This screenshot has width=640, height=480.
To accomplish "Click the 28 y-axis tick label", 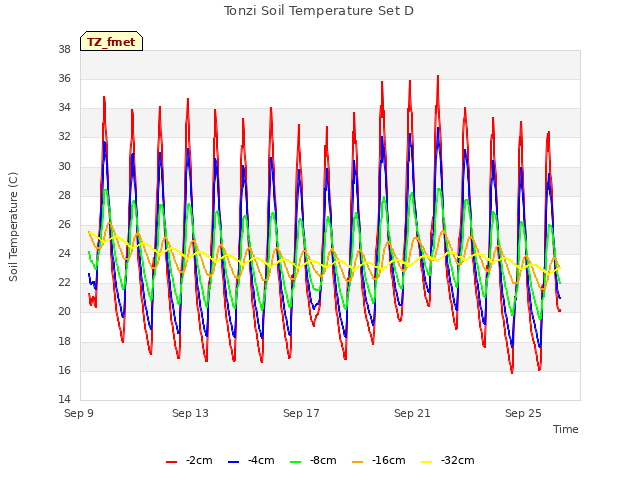I will coord(64,196).
